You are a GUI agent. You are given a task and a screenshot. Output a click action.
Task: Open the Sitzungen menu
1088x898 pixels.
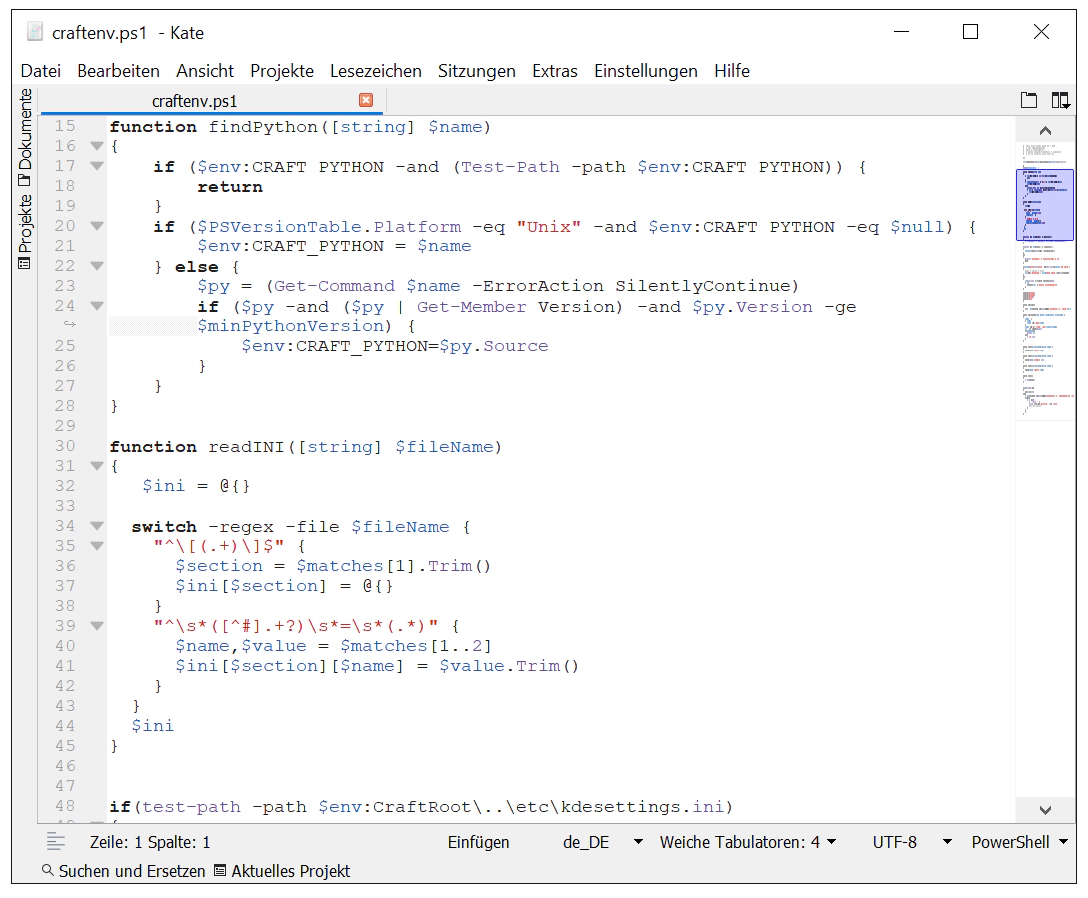coord(477,71)
